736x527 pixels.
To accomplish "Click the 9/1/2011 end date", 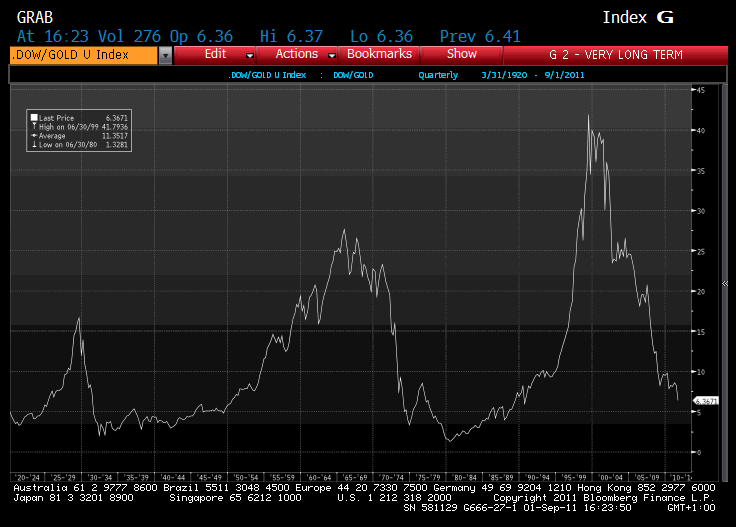I will pos(564,75).
